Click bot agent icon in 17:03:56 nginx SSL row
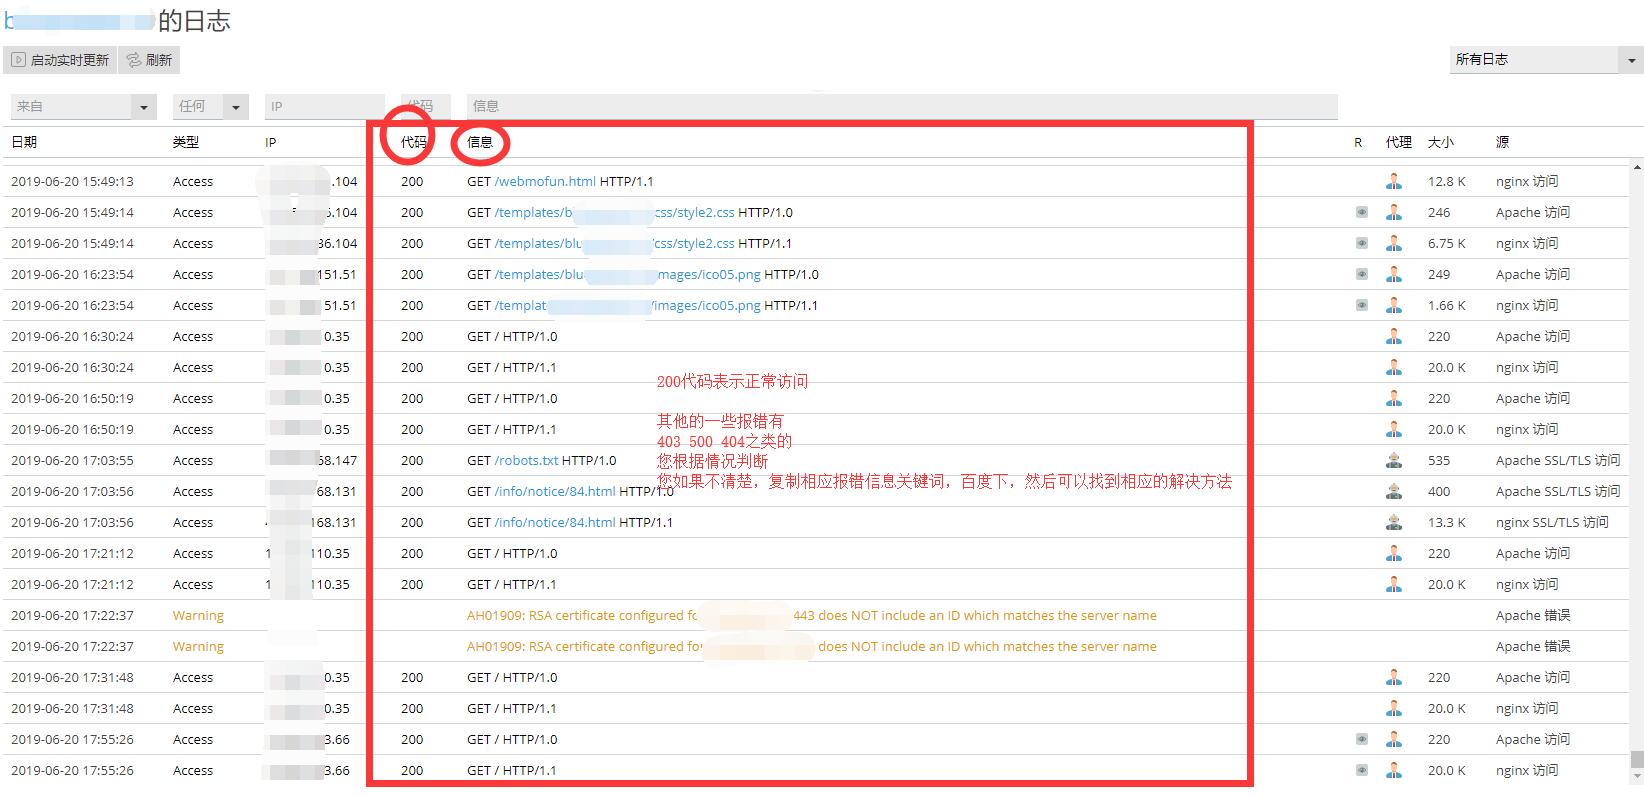The height and width of the screenshot is (795, 1644). pyautogui.click(x=1394, y=522)
